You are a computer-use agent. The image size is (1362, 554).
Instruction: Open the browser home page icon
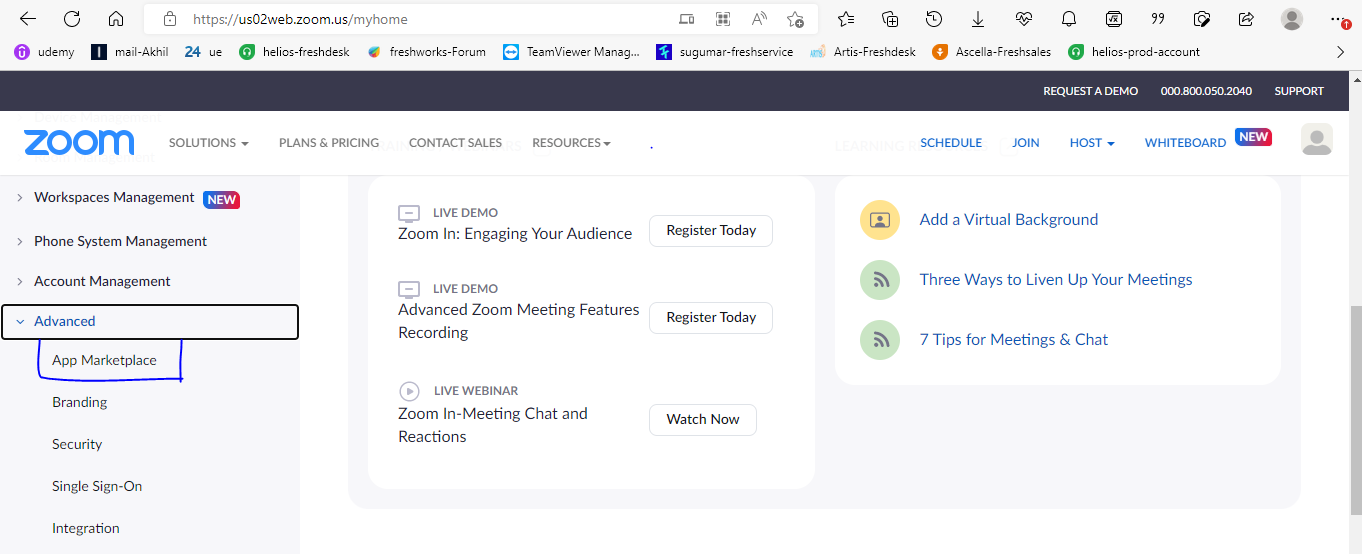[x=116, y=19]
